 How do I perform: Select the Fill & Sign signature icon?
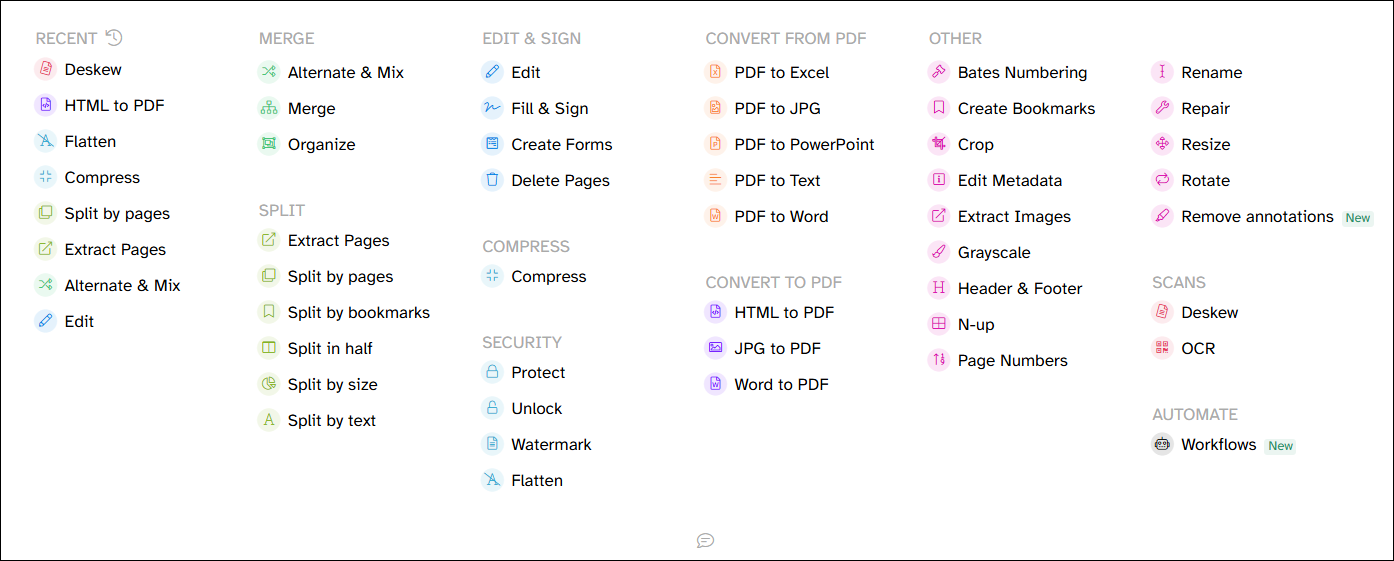(492, 108)
